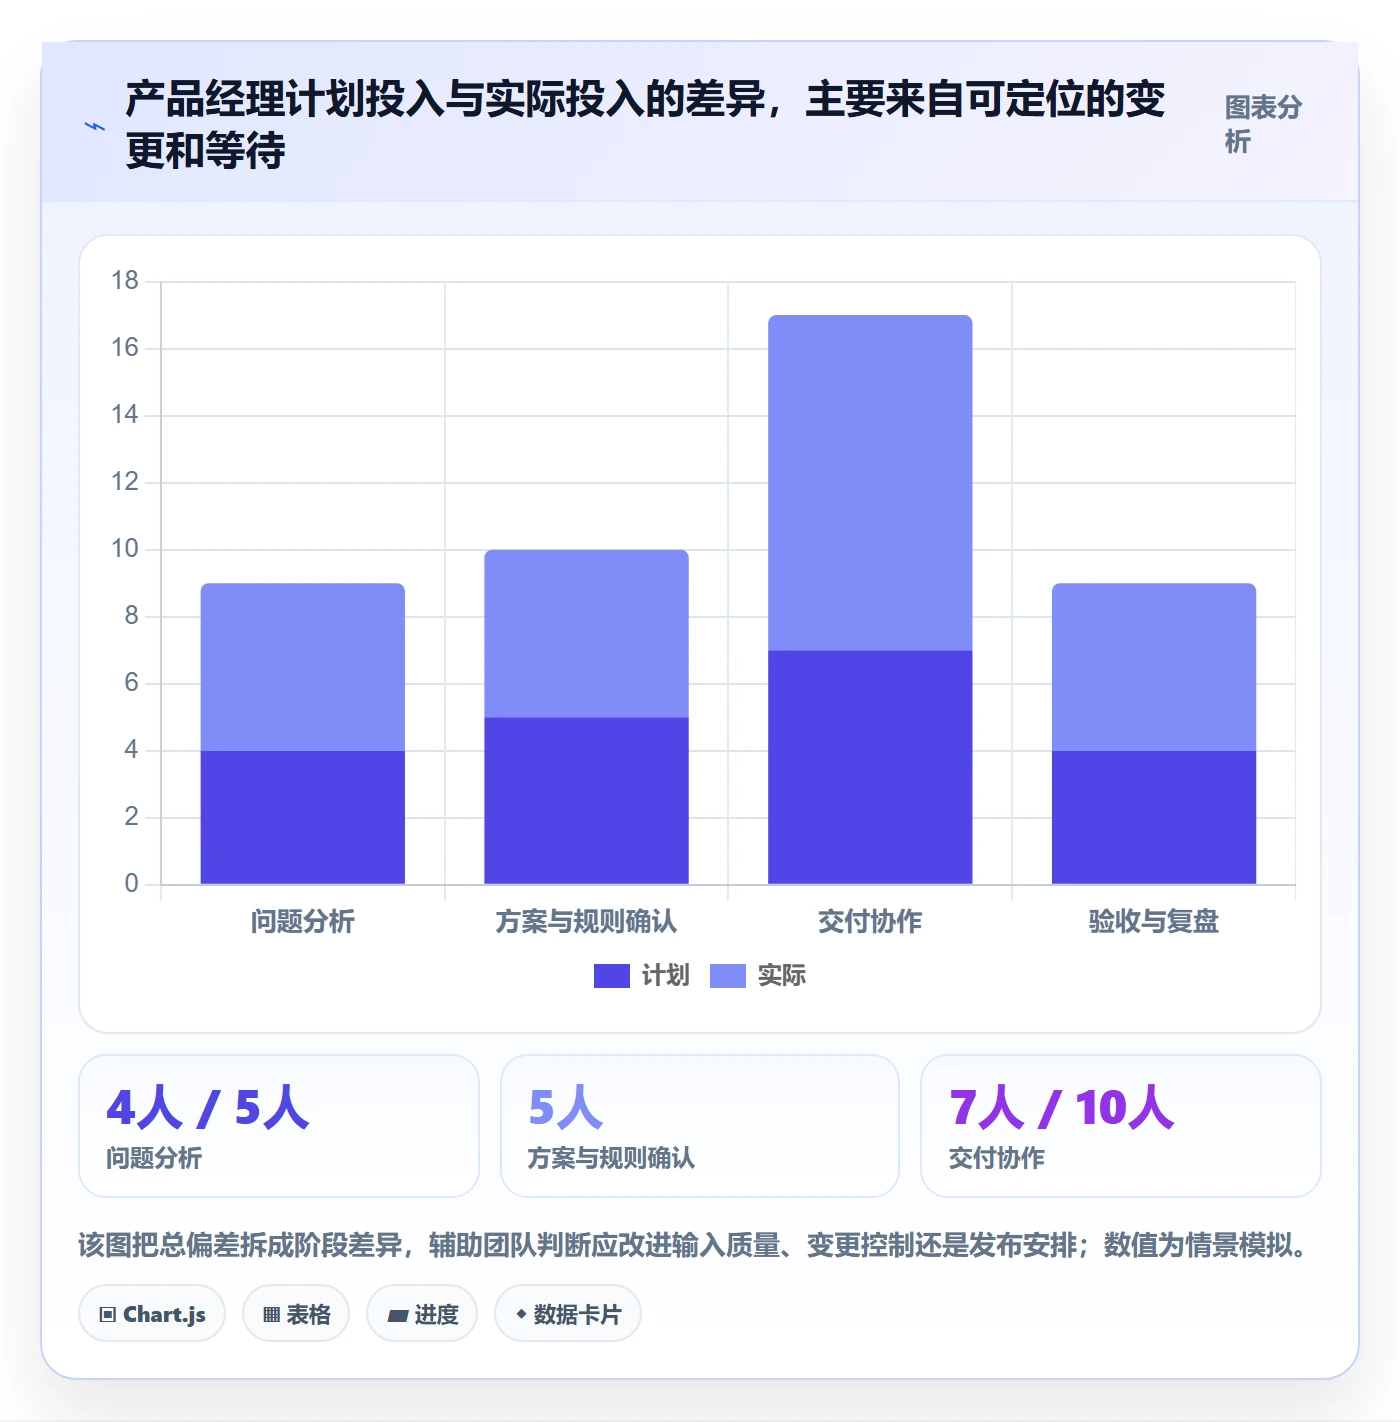Select the Chart.js tag chip
Viewport: 1400px width, 1422px height.
[x=152, y=1314]
